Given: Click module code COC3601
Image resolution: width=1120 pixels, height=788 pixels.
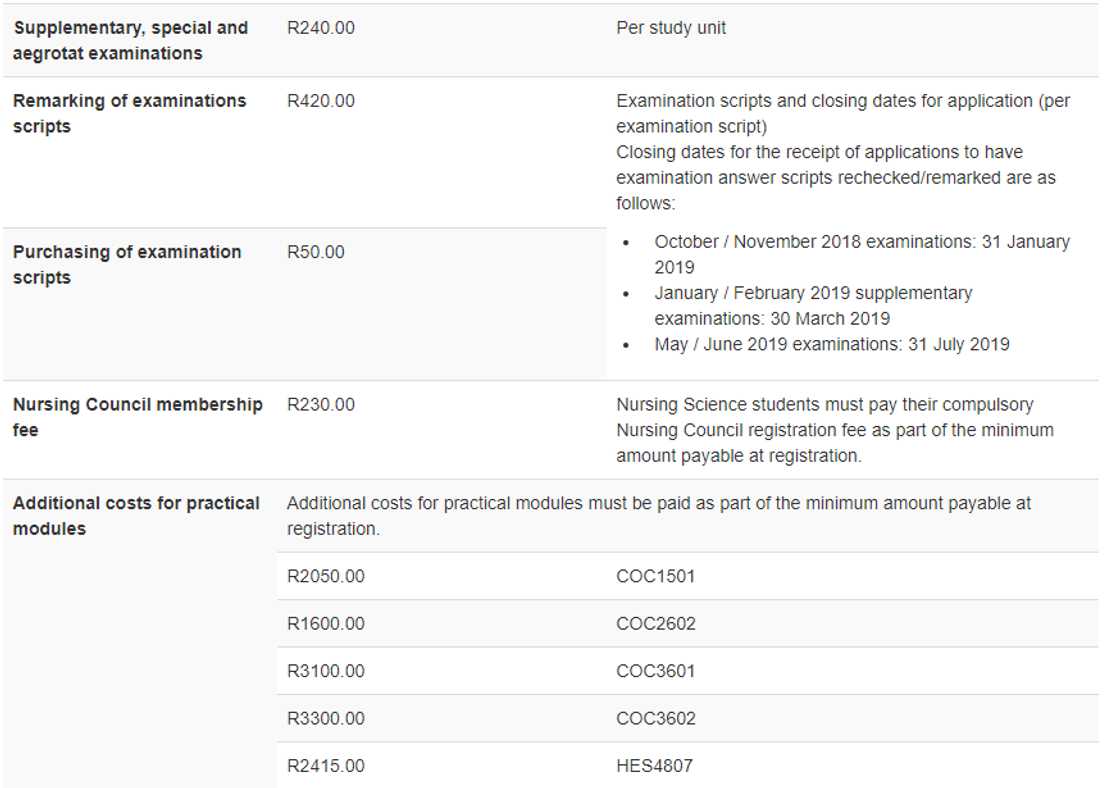Looking at the screenshot, I should point(655,671).
